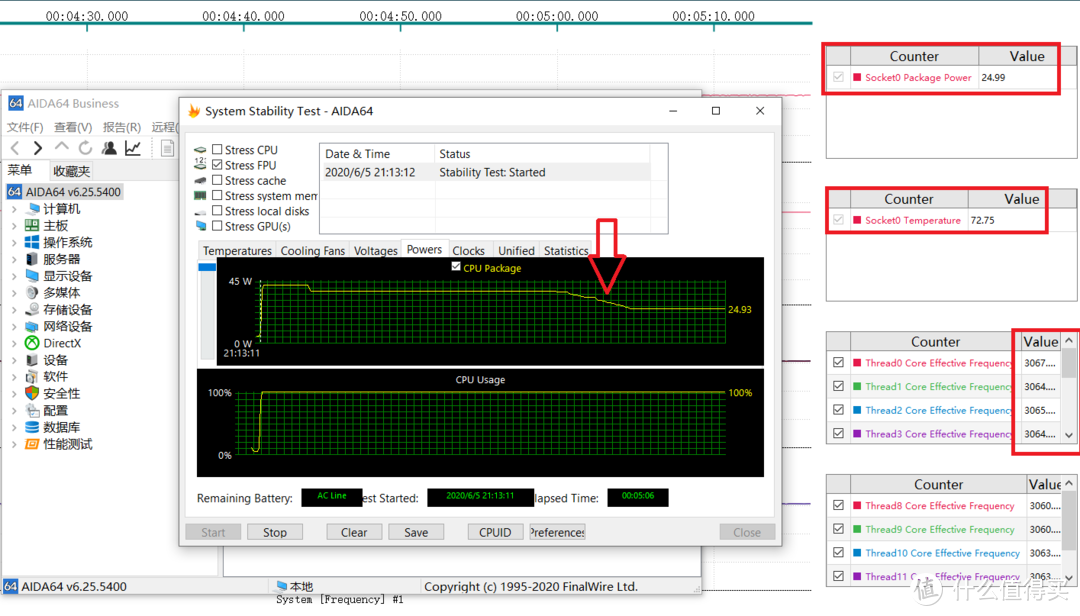Select the 数据库 database icon in tree
Image resolution: width=1080 pixels, height=616 pixels.
(x=32, y=427)
